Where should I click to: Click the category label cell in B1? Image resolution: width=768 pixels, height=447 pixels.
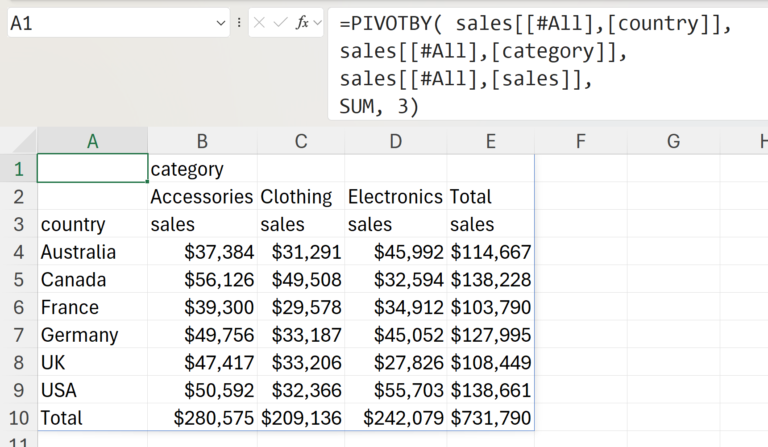[202, 169]
